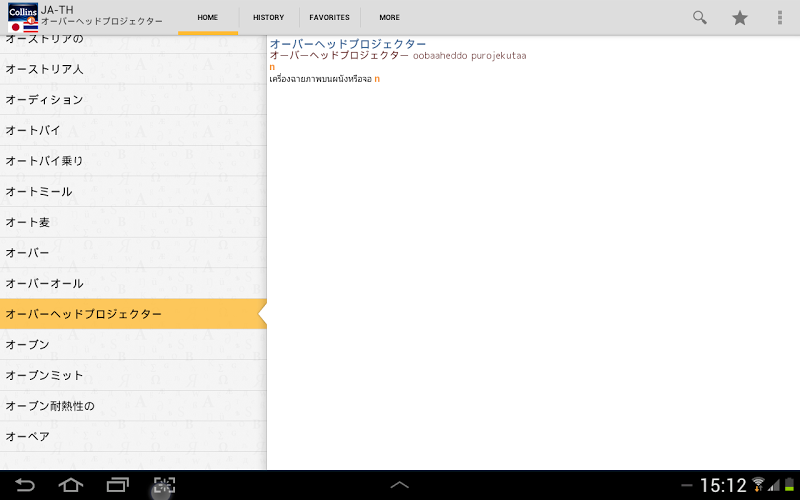Select the オーブンミット entry
Image resolution: width=800 pixels, height=500 pixels.
pyautogui.click(x=133, y=376)
